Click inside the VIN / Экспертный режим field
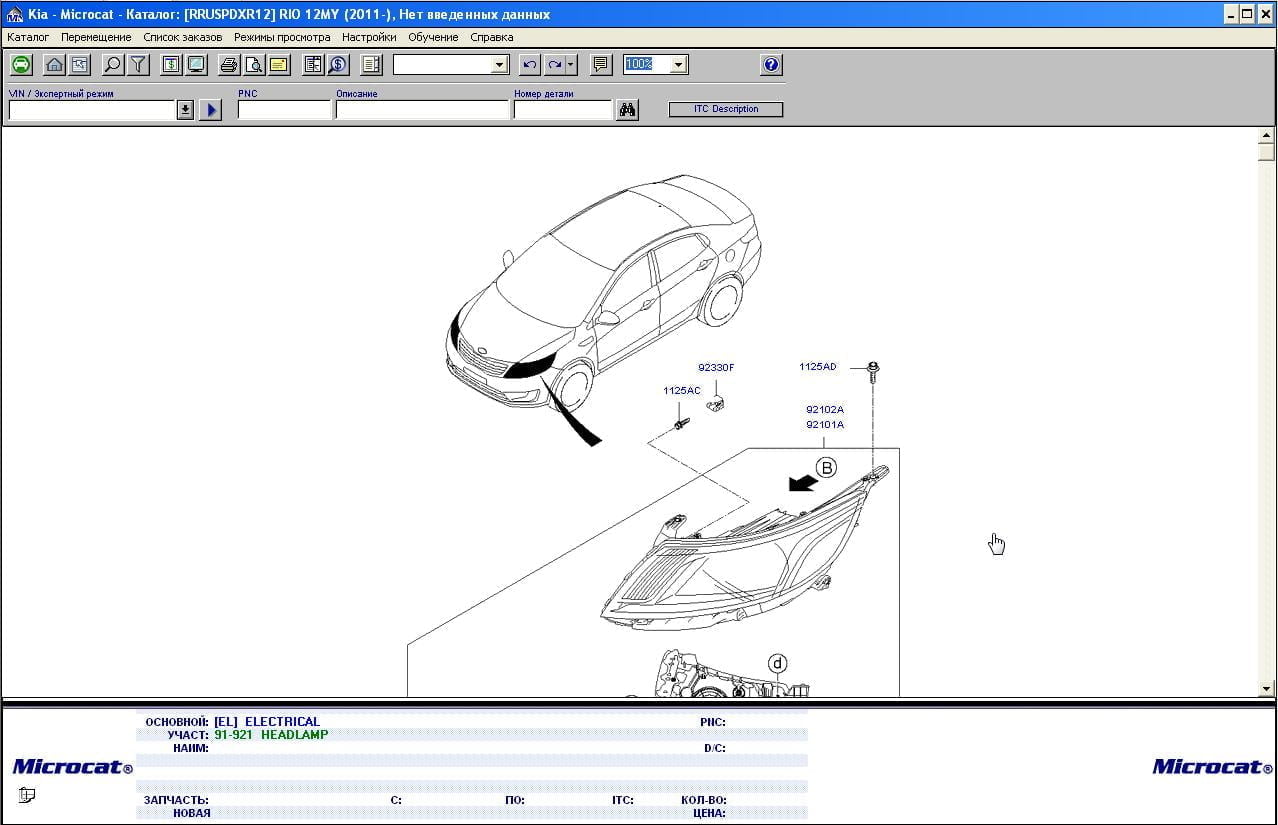The width and height of the screenshot is (1278, 825). point(92,110)
